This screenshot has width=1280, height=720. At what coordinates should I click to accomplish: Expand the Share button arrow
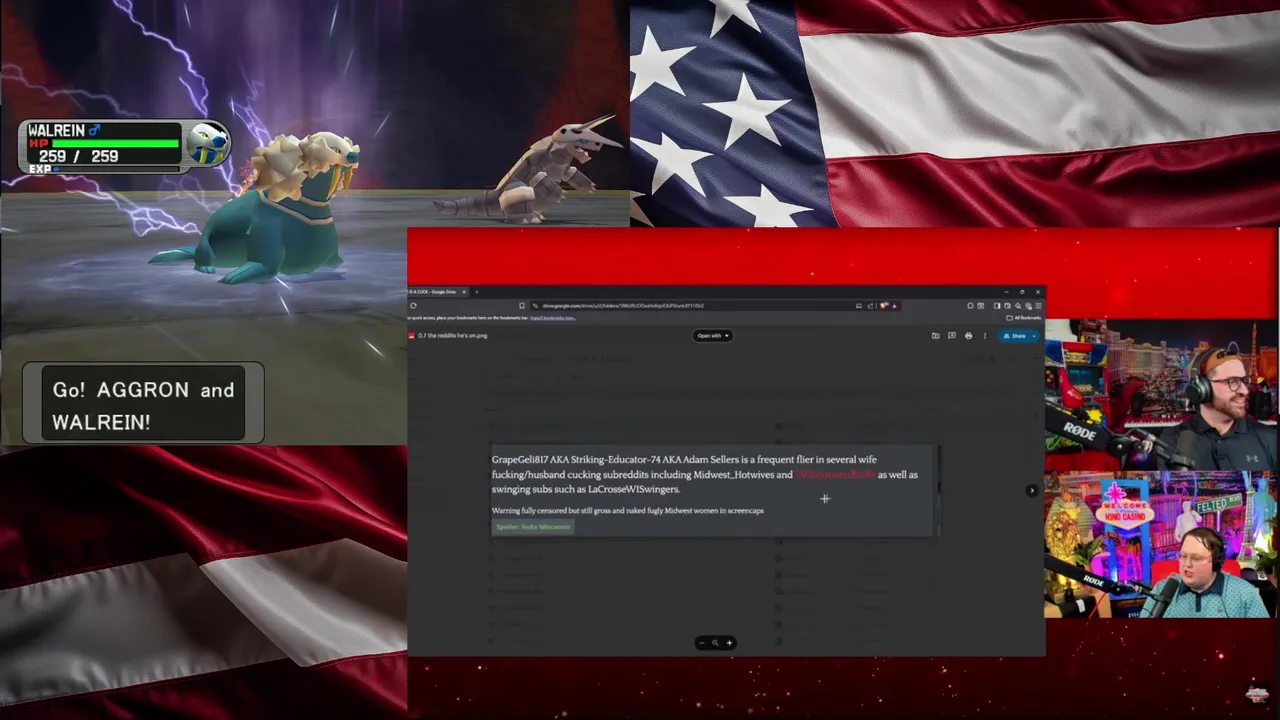(x=1034, y=336)
